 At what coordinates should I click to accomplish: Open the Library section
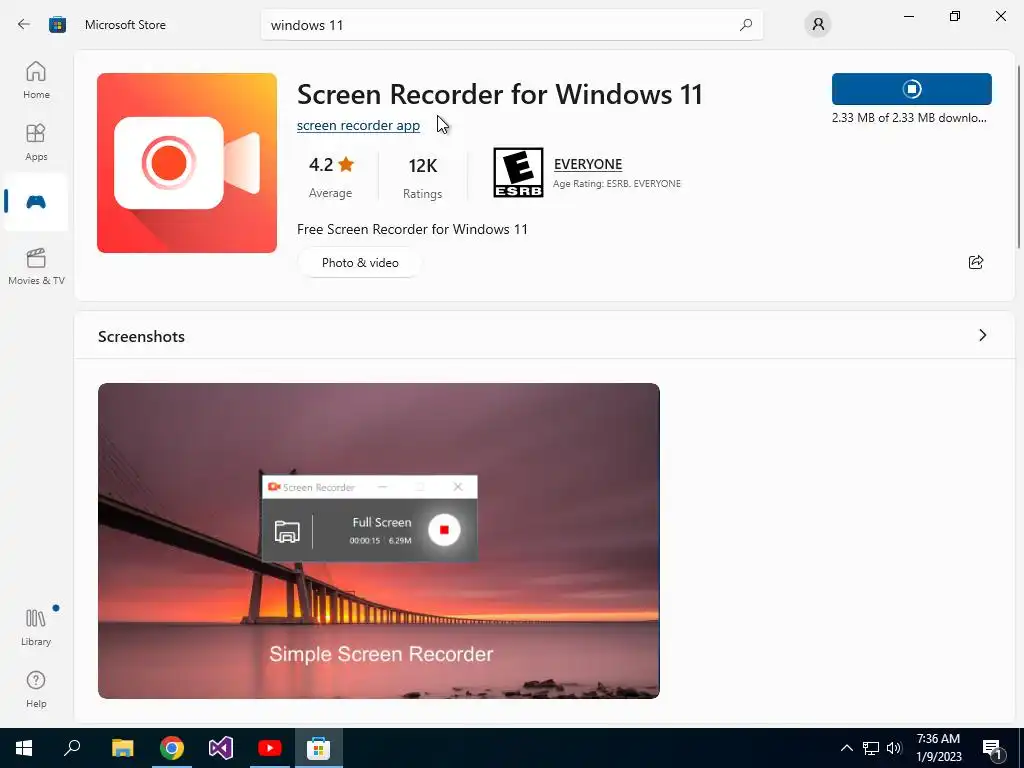point(36,627)
